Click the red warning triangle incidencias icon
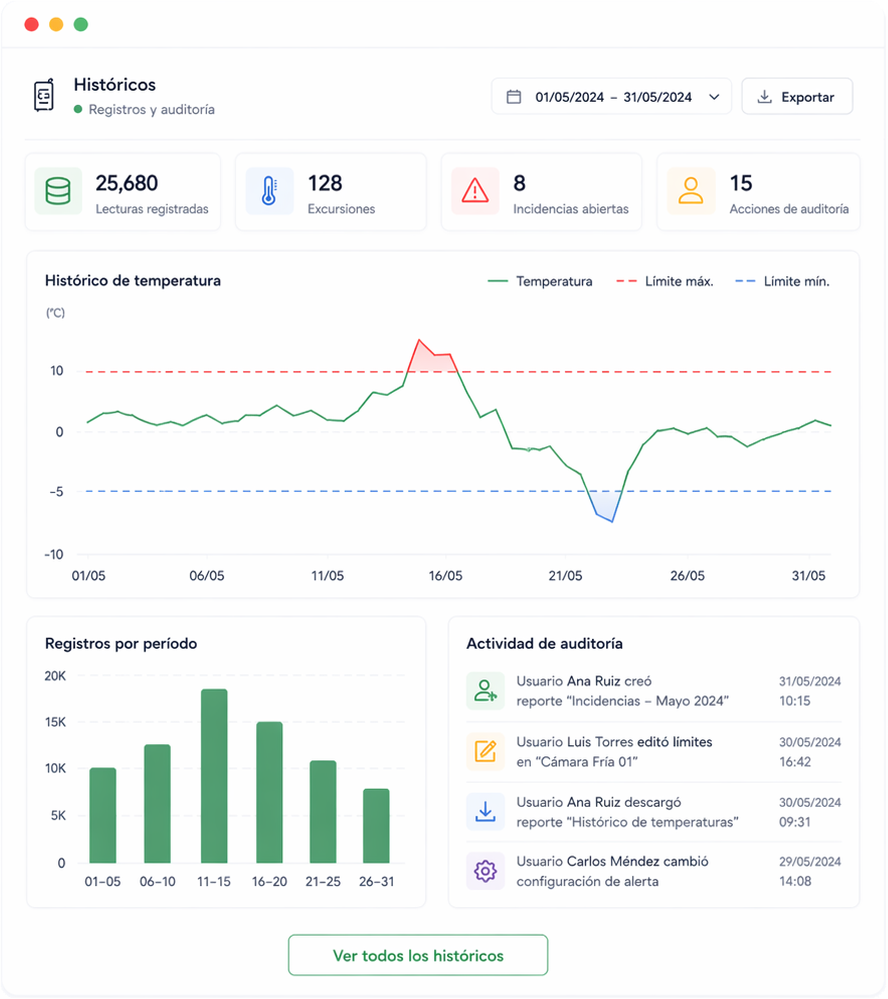 475,191
